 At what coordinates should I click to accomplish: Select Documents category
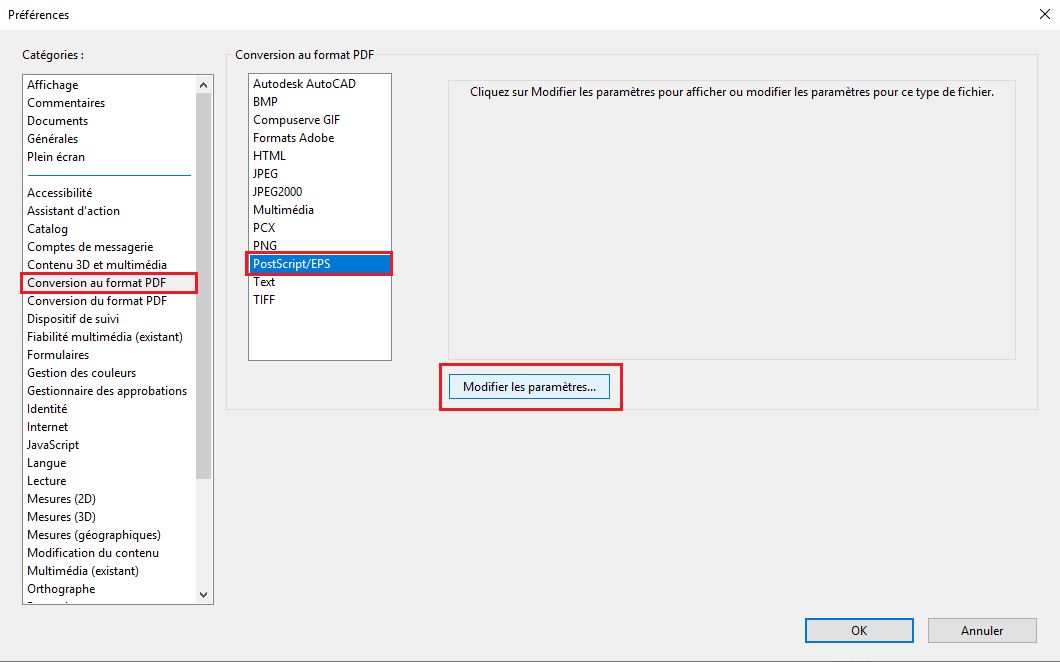click(57, 120)
